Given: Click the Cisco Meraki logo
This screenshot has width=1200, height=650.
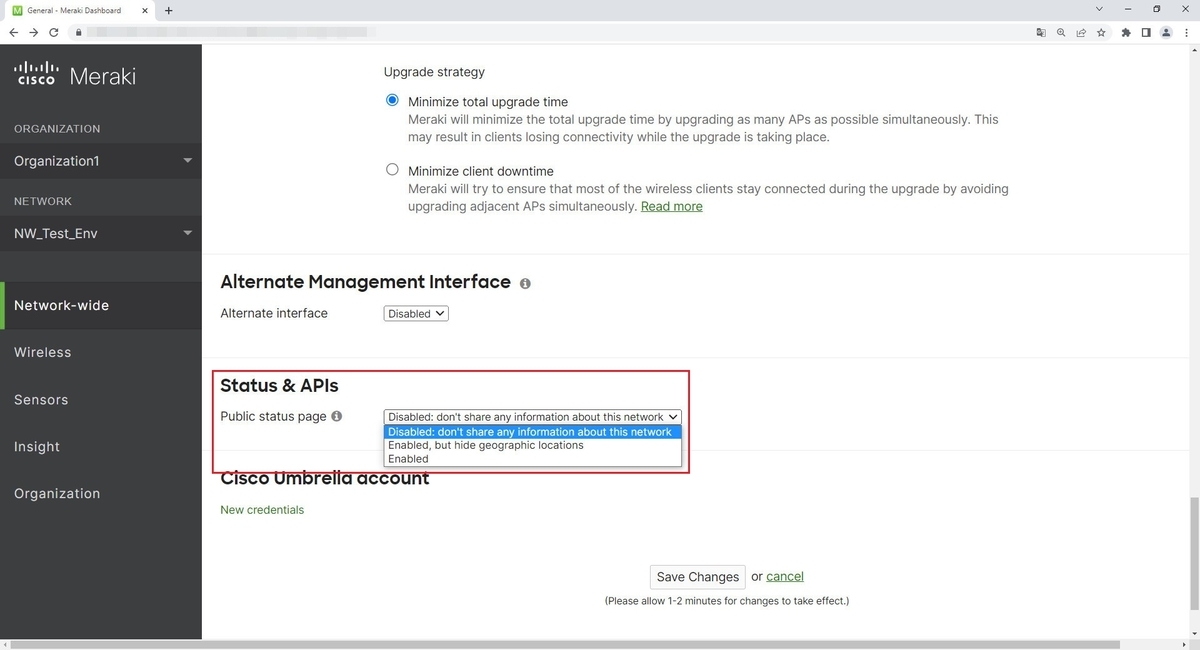Looking at the screenshot, I should 75,75.
